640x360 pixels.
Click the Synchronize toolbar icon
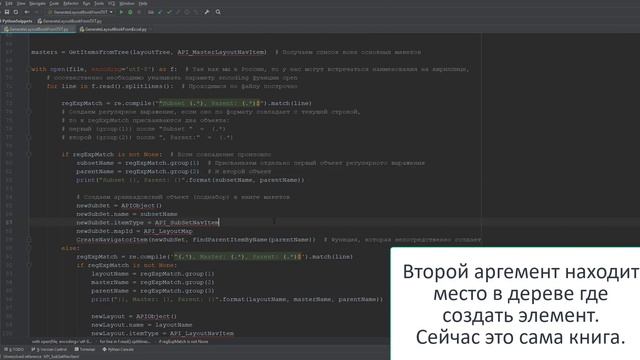(16, 12)
